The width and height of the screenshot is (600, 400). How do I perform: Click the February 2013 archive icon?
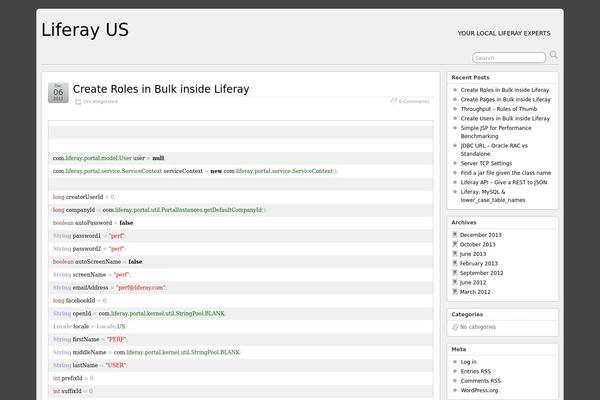coord(455,263)
